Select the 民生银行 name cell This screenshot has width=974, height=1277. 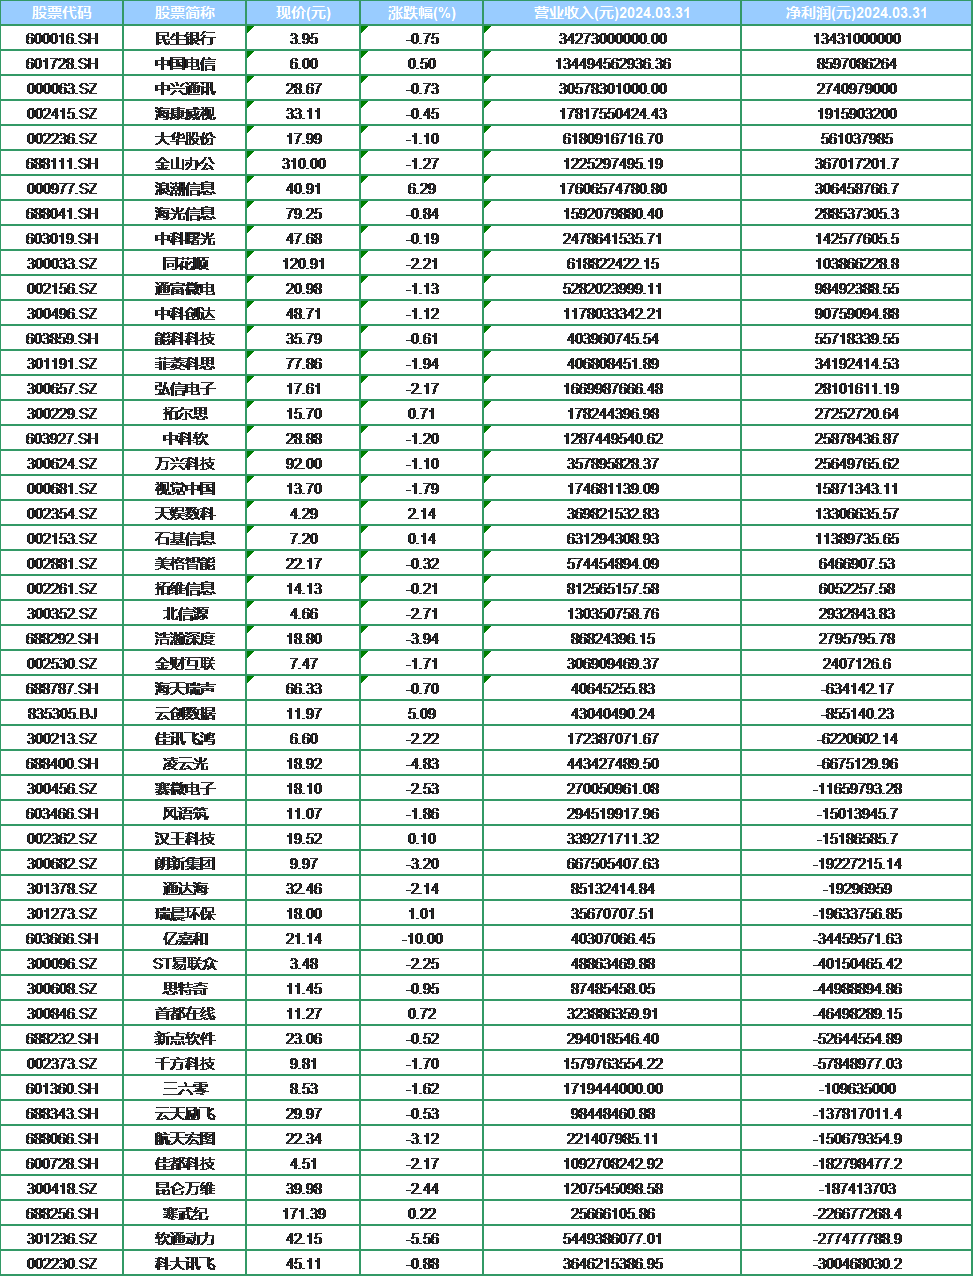point(185,38)
